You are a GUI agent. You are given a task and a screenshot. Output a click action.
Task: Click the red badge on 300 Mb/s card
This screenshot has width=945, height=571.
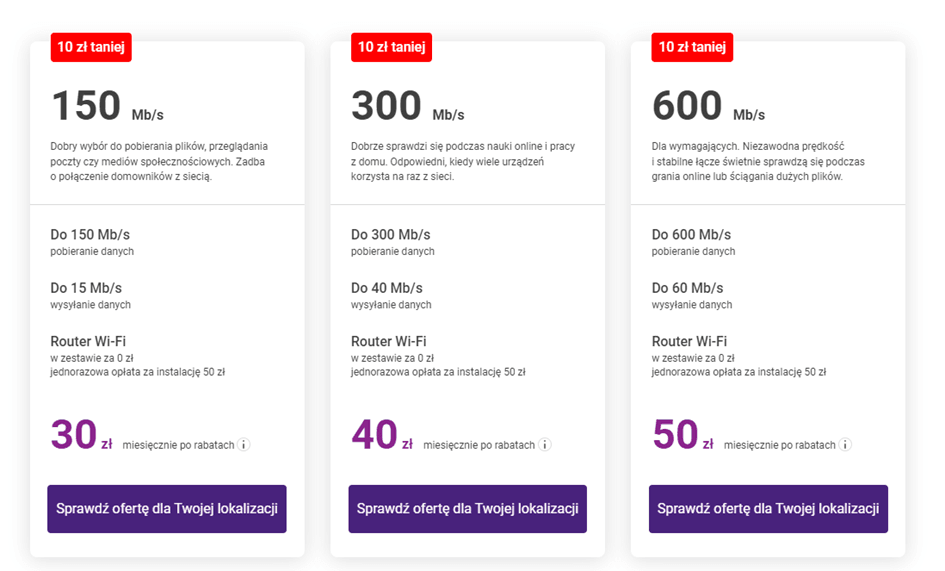pyautogui.click(x=392, y=47)
